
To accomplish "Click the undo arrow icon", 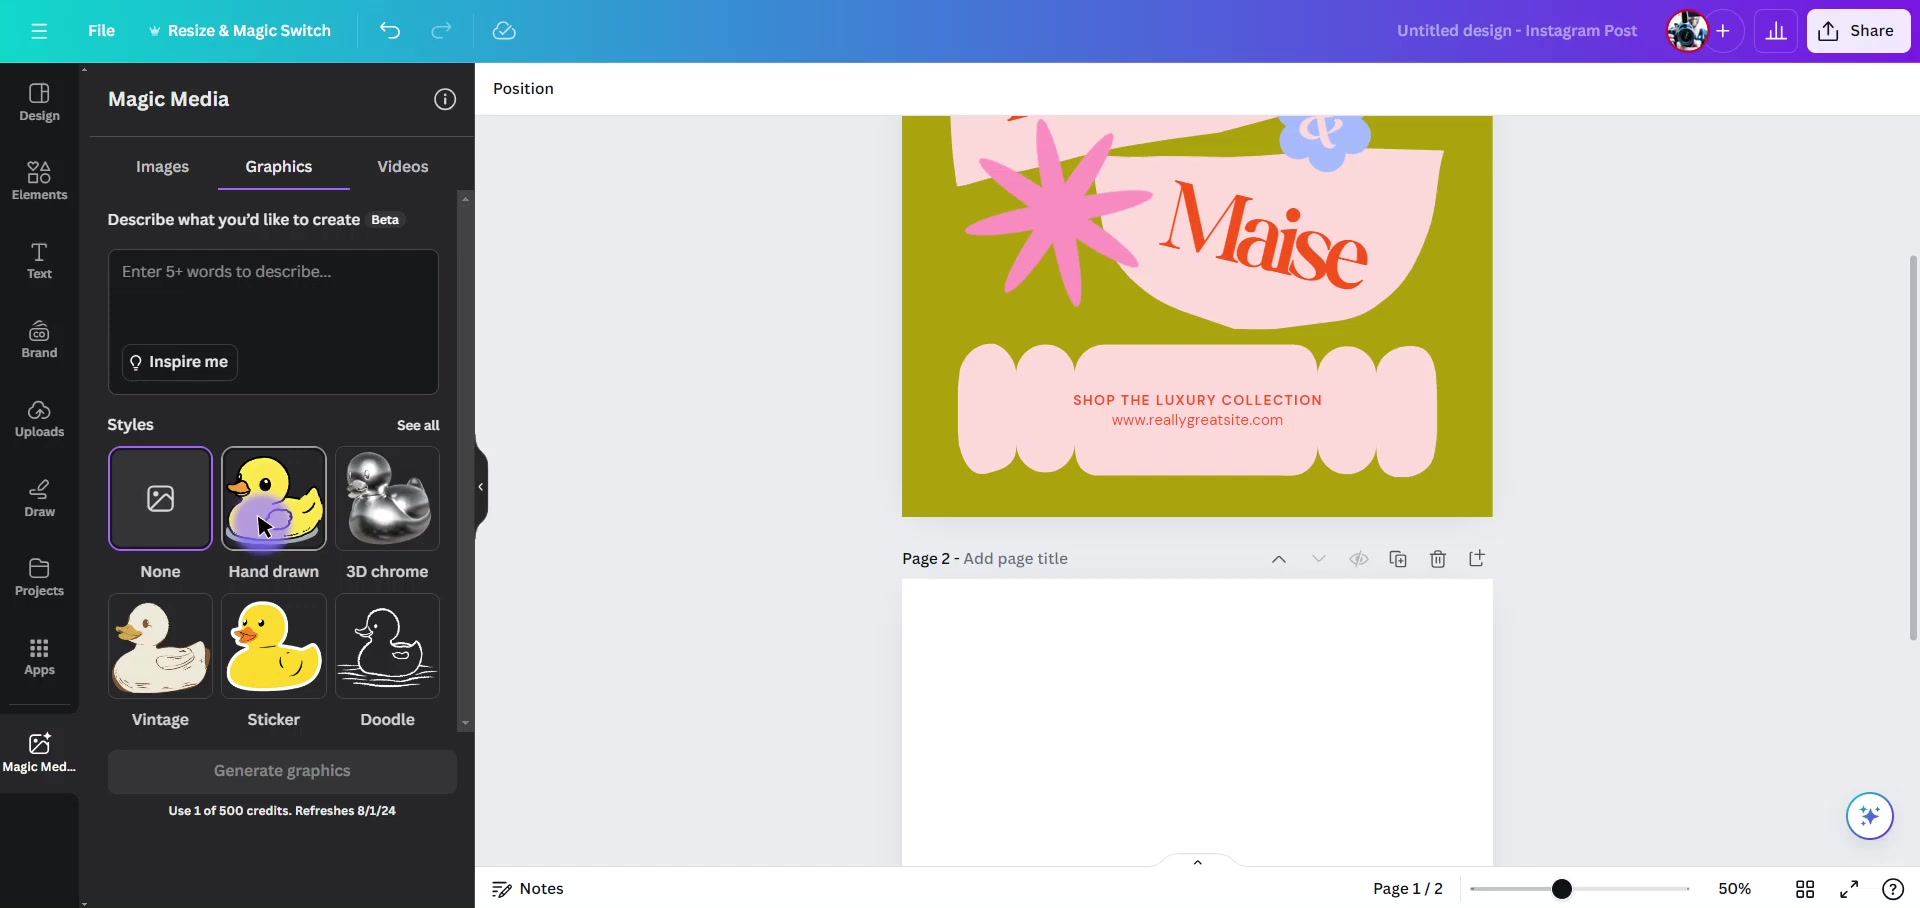I will pyautogui.click(x=390, y=31).
